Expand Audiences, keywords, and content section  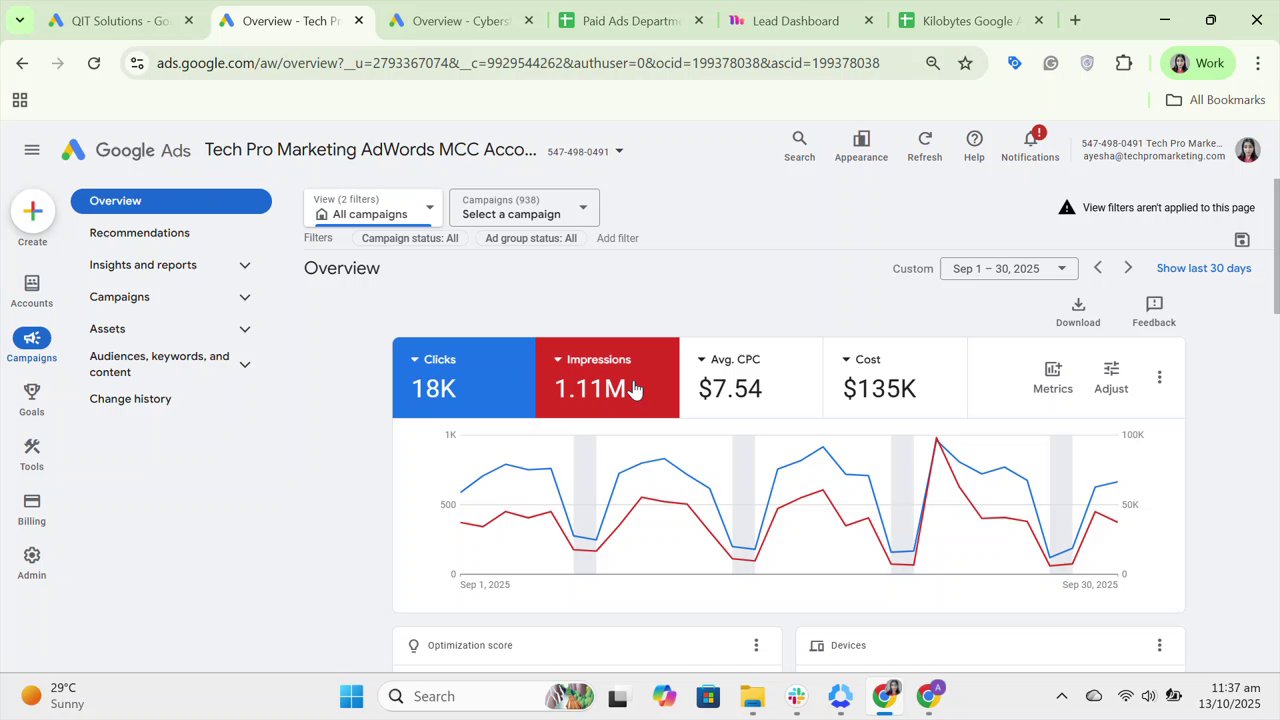pos(245,364)
